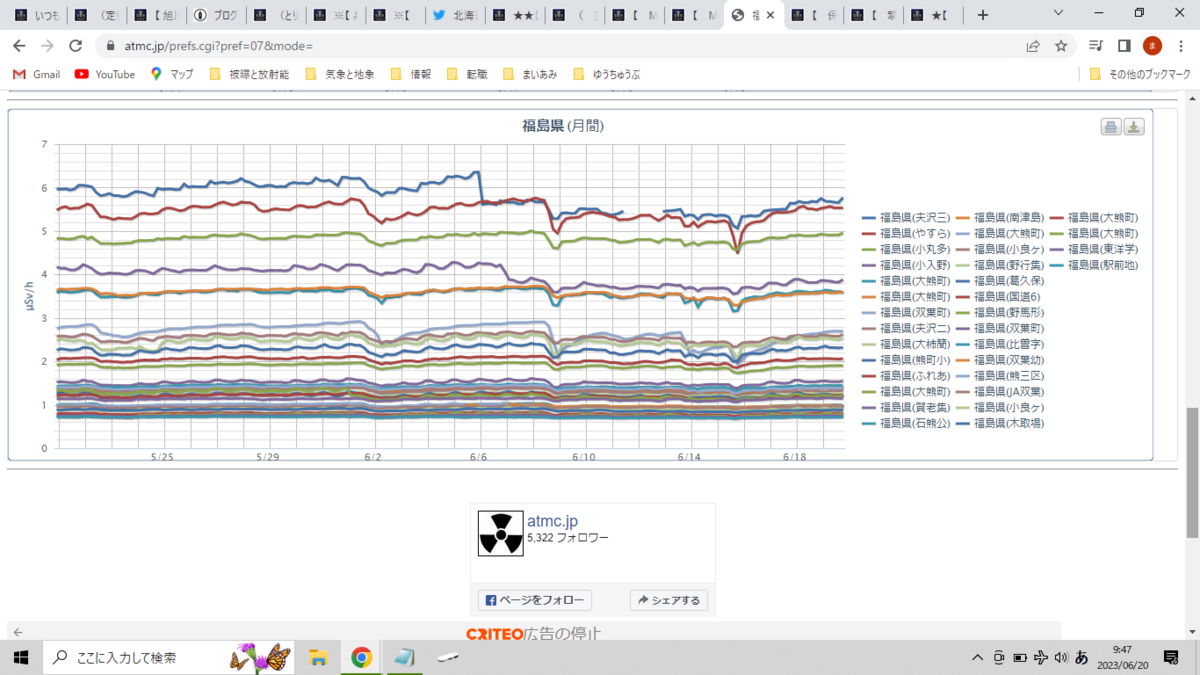Reload the atmc.jp page
This screenshot has height=675, width=1200.
[x=75, y=46]
